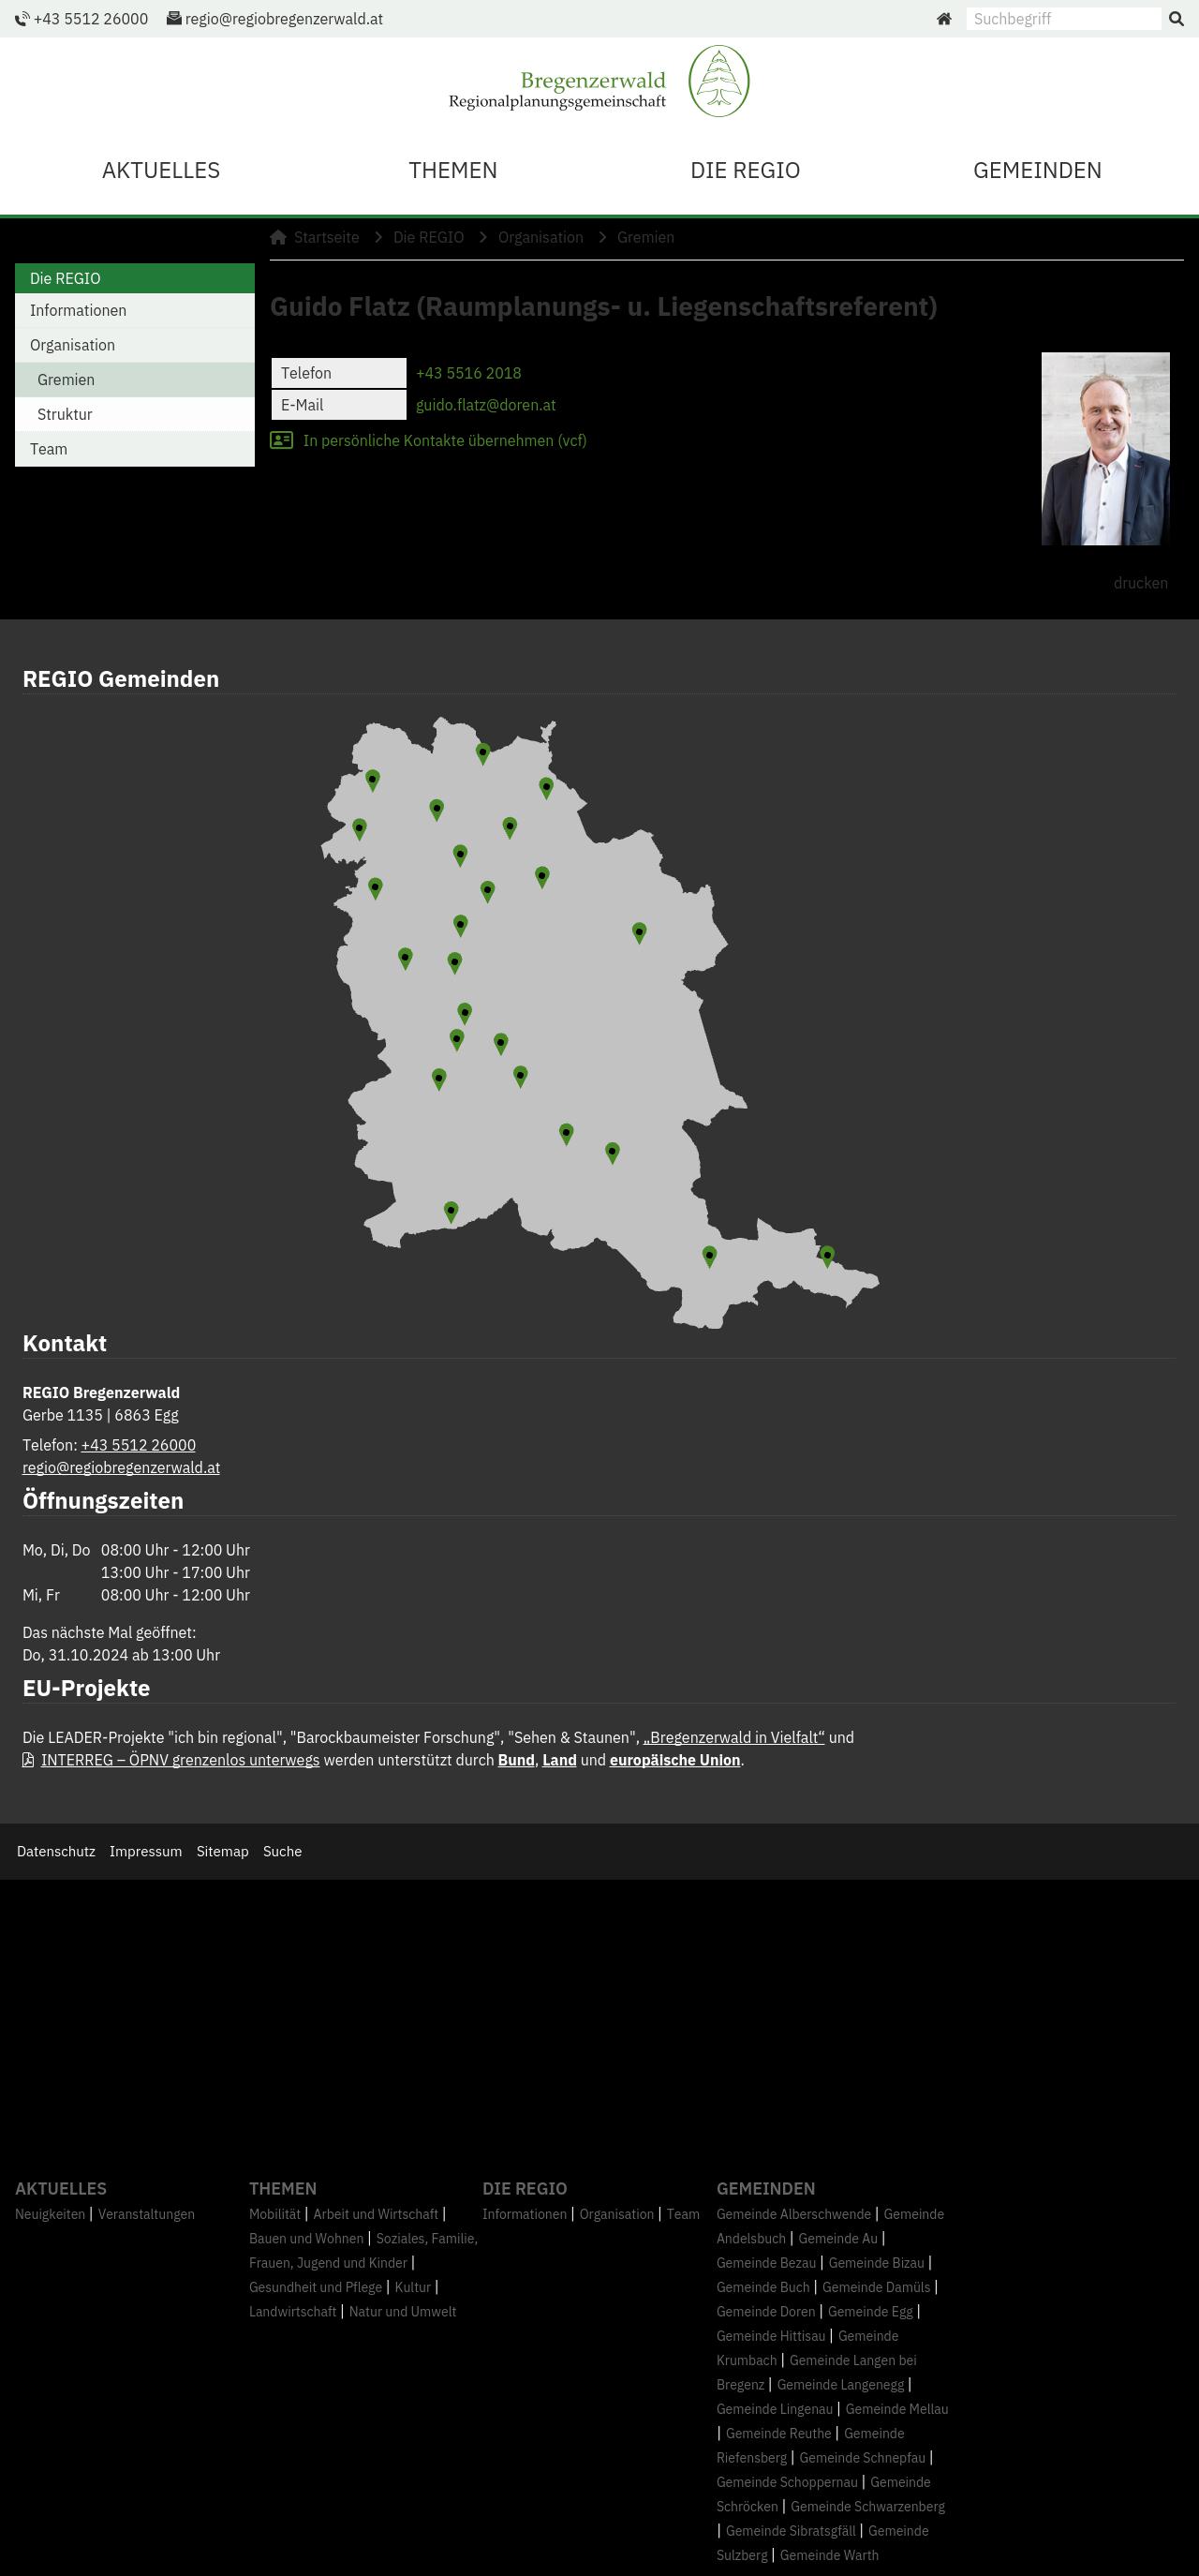
Task: Select Organisation in sidebar
Action: (135, 345)
